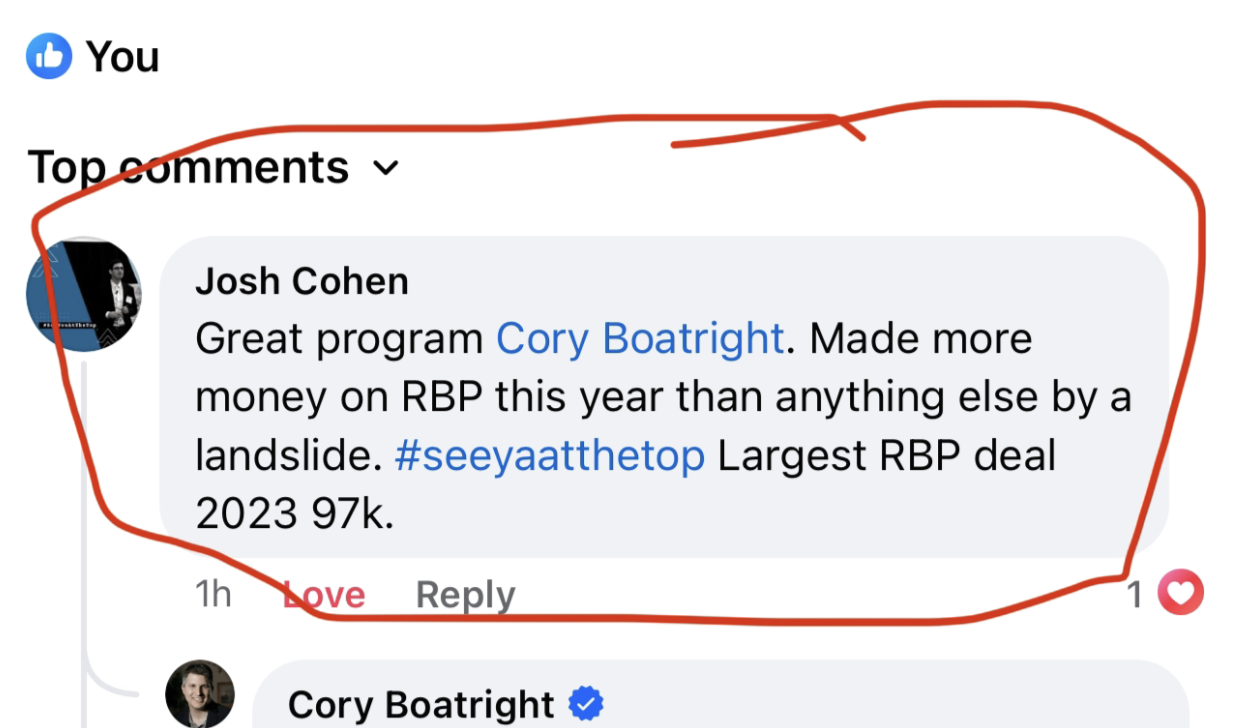This screenshot has height=728, width=1236.
Task: Open Cory Boatright's profile picture
Action: (200, 694)
